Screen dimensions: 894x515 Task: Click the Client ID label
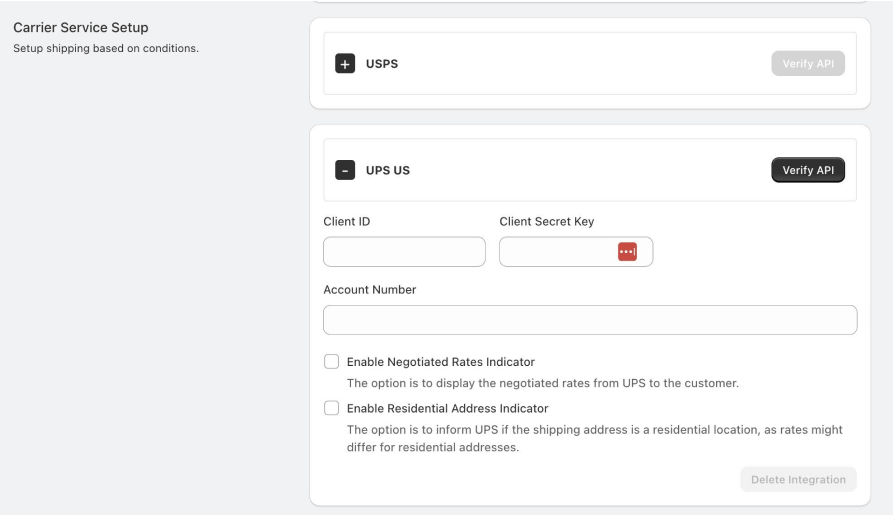point(347,221)
